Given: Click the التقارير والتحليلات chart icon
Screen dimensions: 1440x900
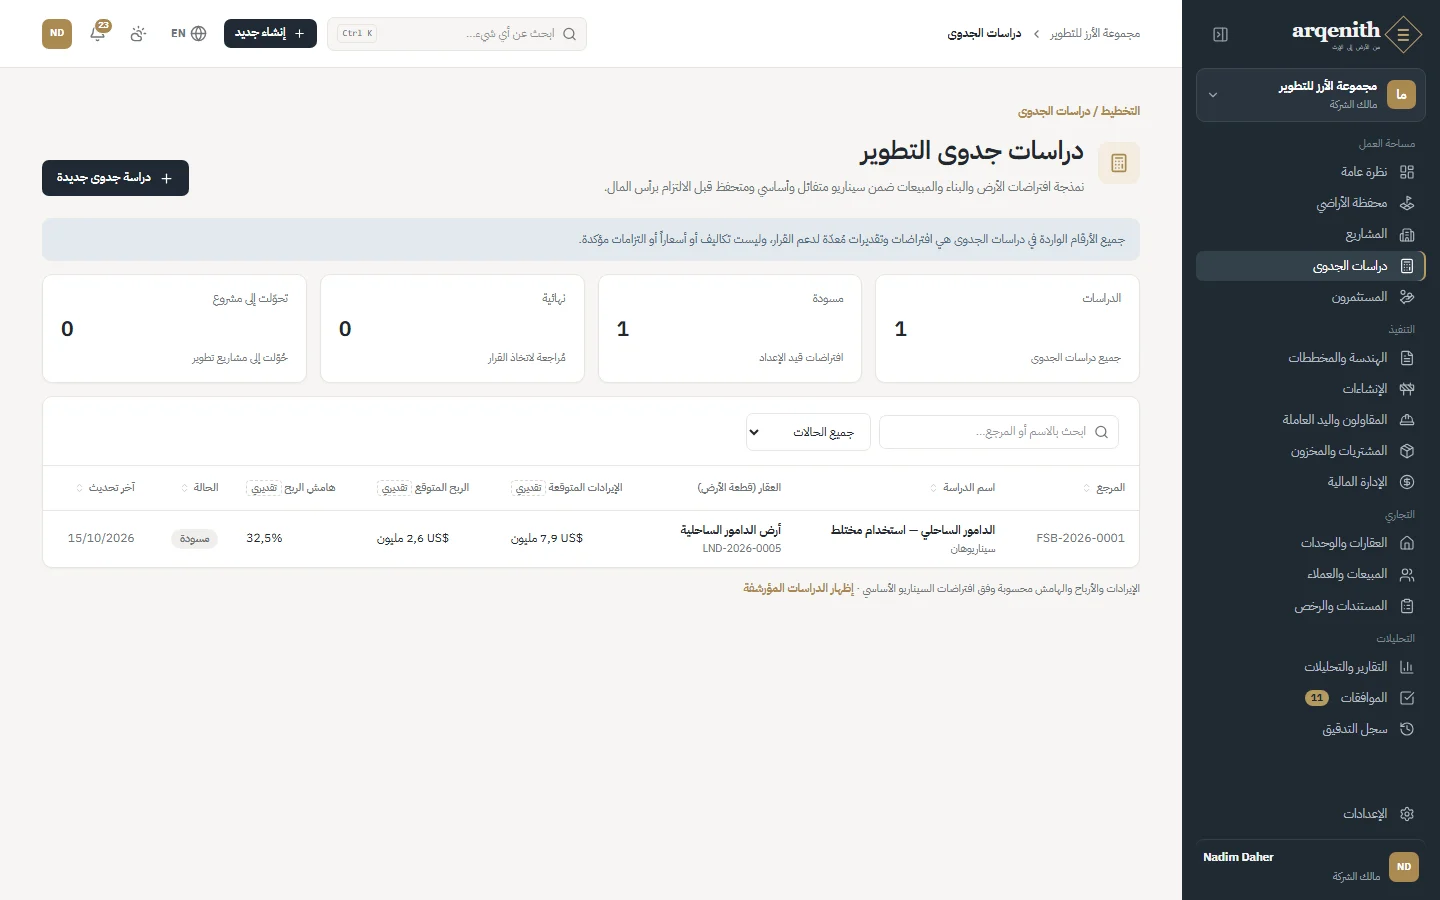Looking at the screenshot, I should pos(1407,667).
